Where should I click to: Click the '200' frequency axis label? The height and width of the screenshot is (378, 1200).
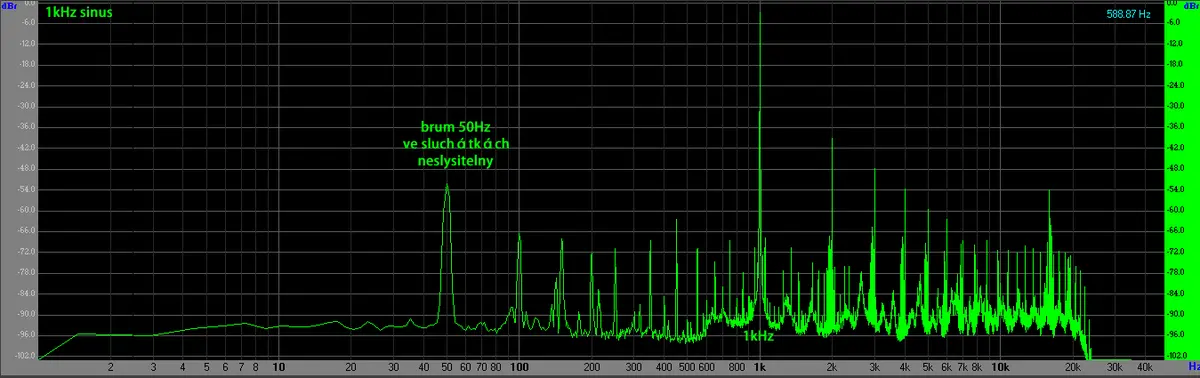tap(591, 367)
